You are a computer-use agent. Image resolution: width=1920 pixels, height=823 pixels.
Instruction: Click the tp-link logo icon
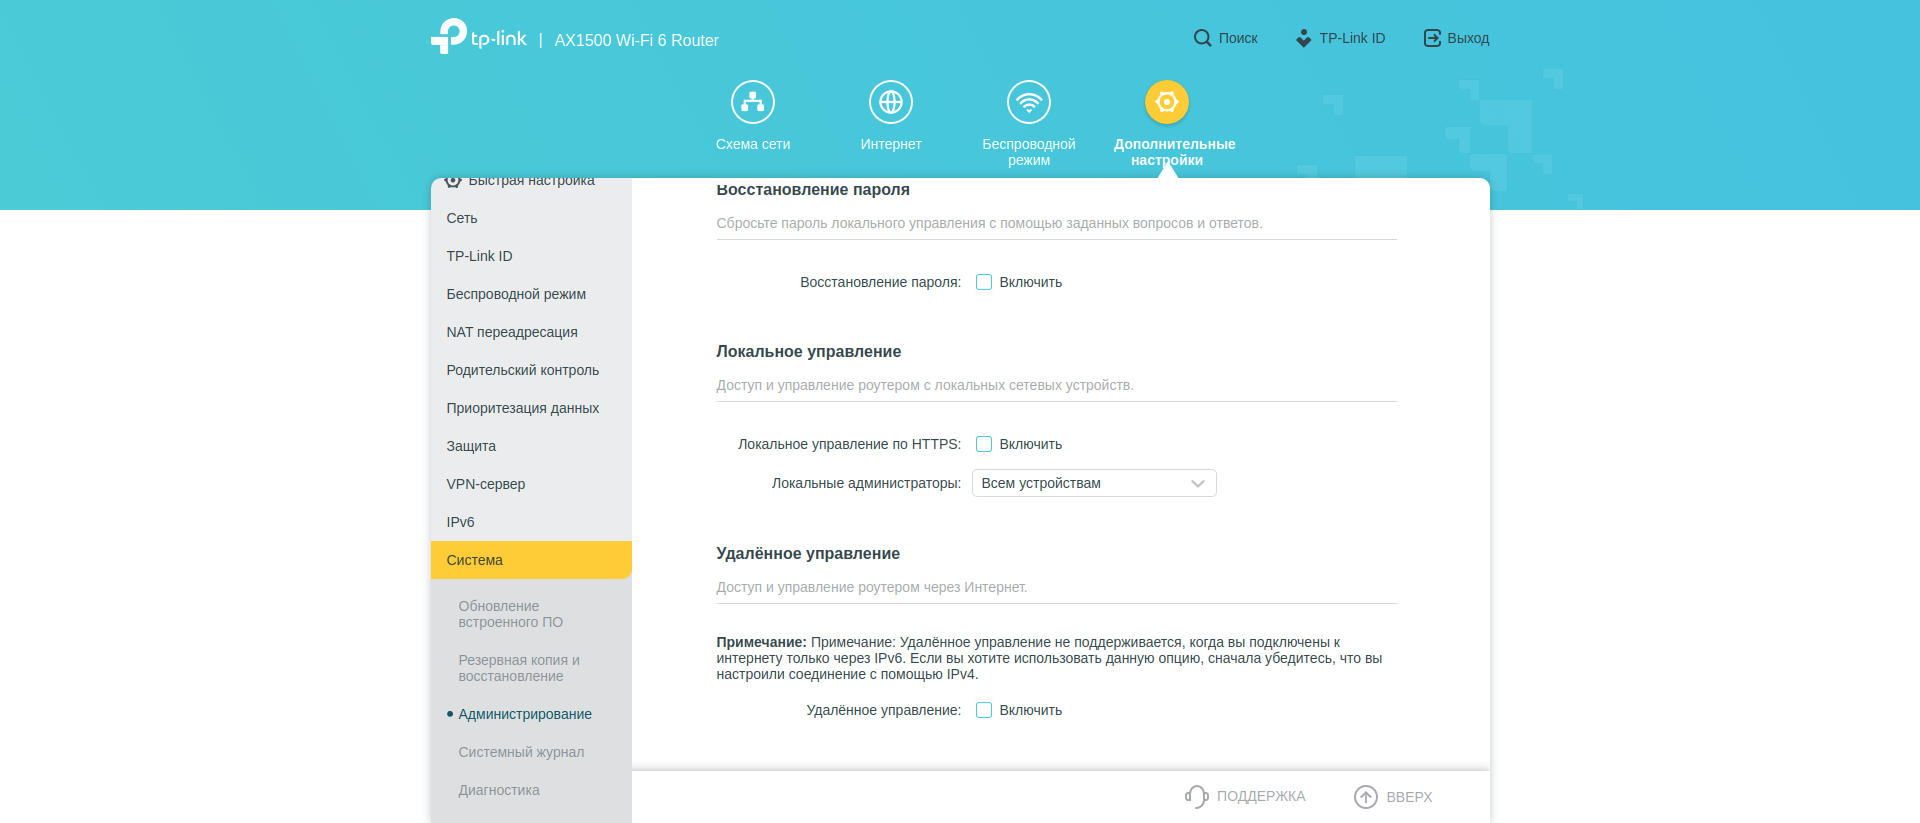click(449, 36)
